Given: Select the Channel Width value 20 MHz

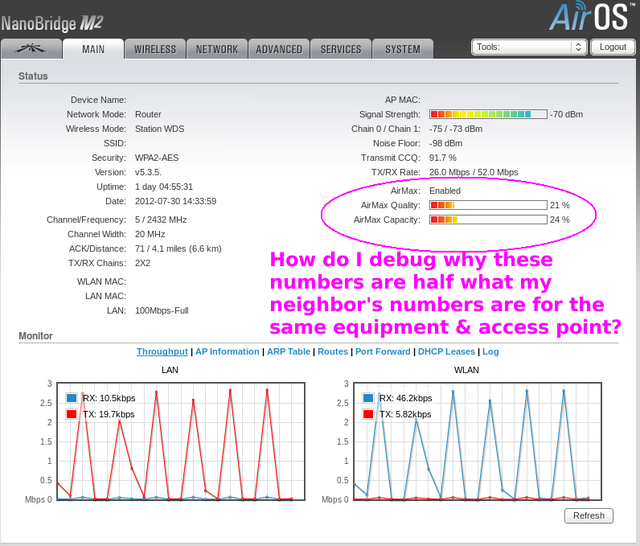Looking at the screenshot, I should pyautogui.click(x=150, y=234).
